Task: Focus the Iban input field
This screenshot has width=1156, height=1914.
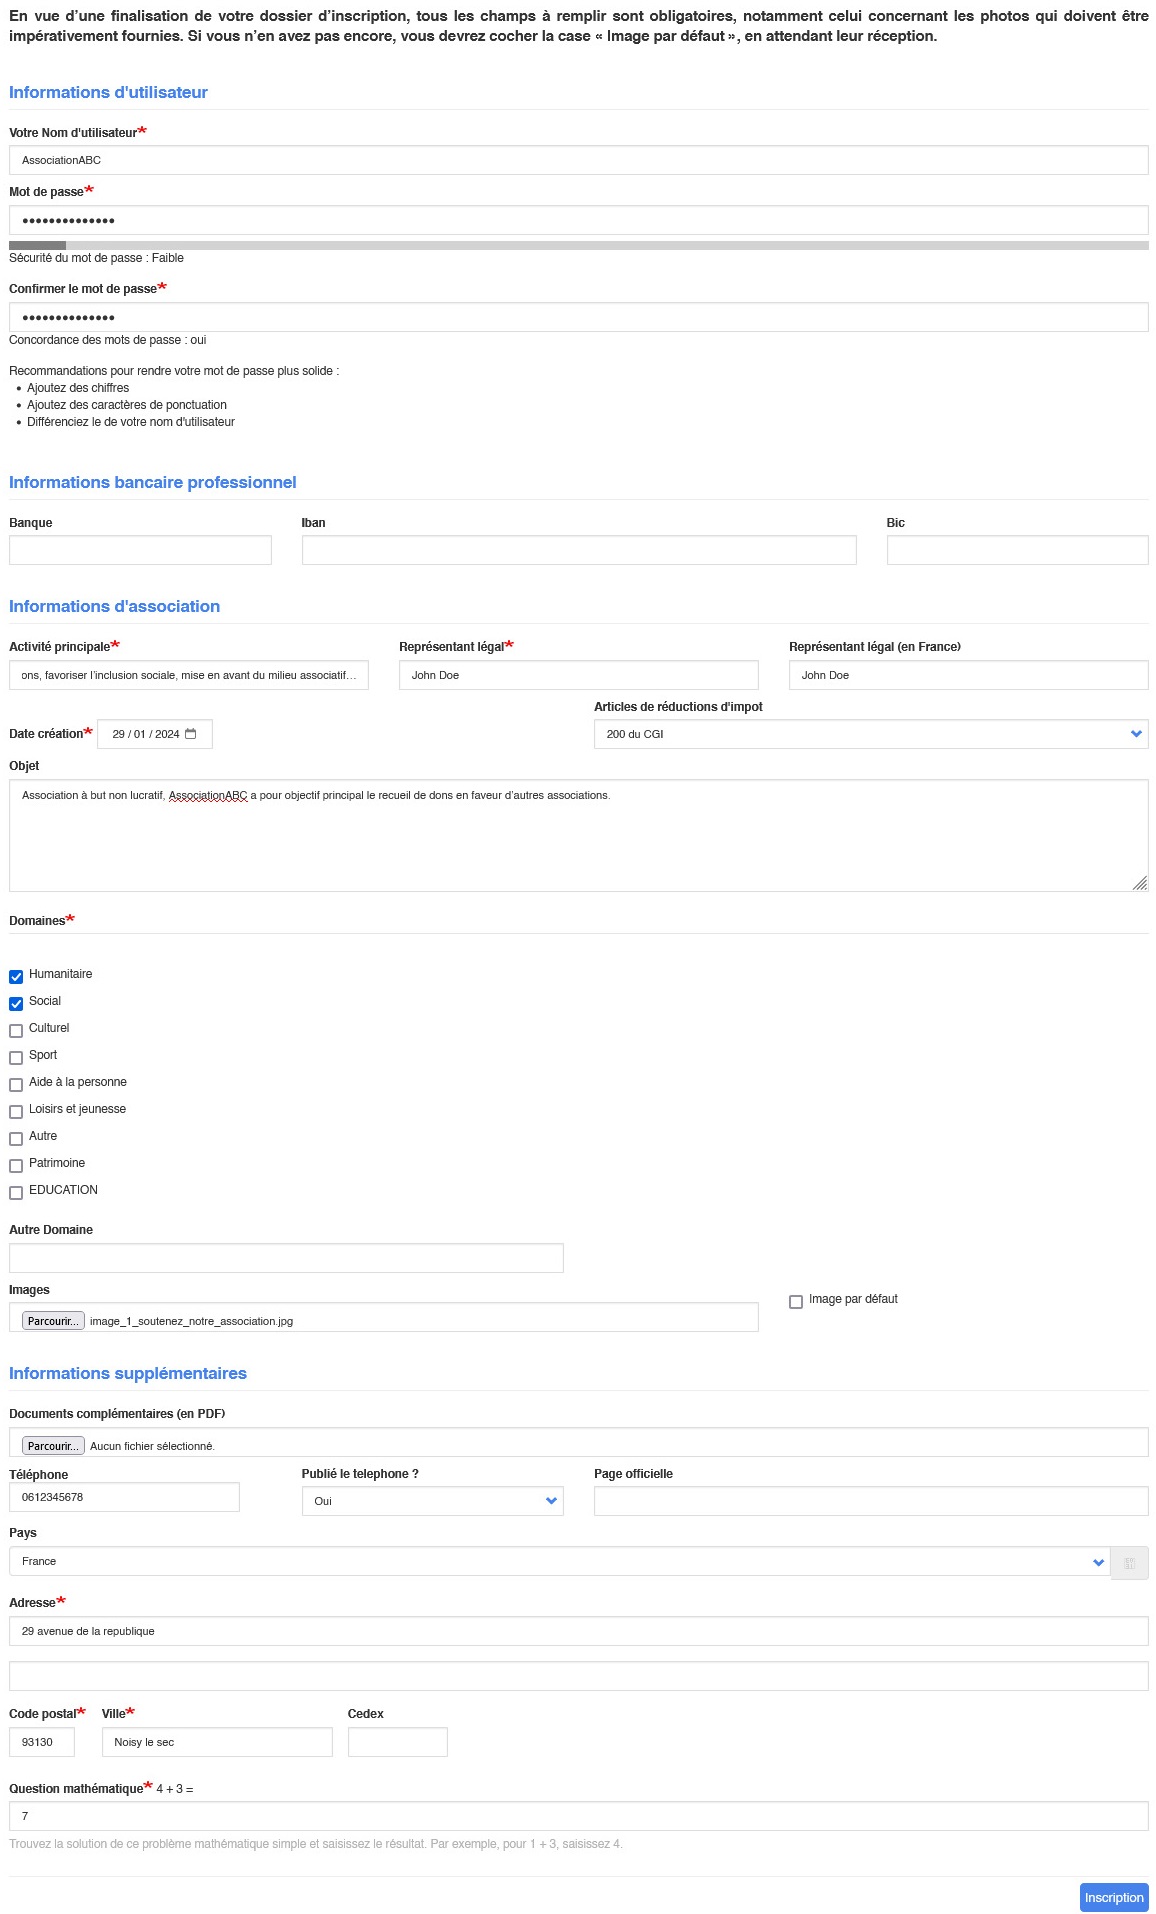Action: point(578,550)
